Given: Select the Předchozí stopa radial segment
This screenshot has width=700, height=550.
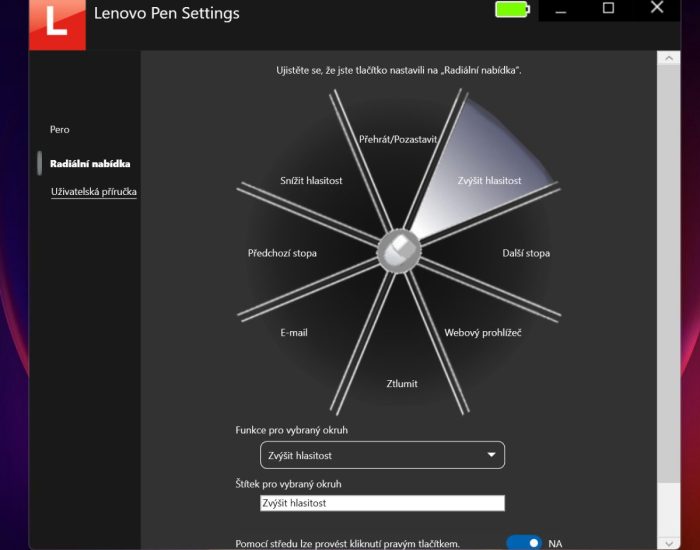Looking at the screenshot, I should pos(282,253).
